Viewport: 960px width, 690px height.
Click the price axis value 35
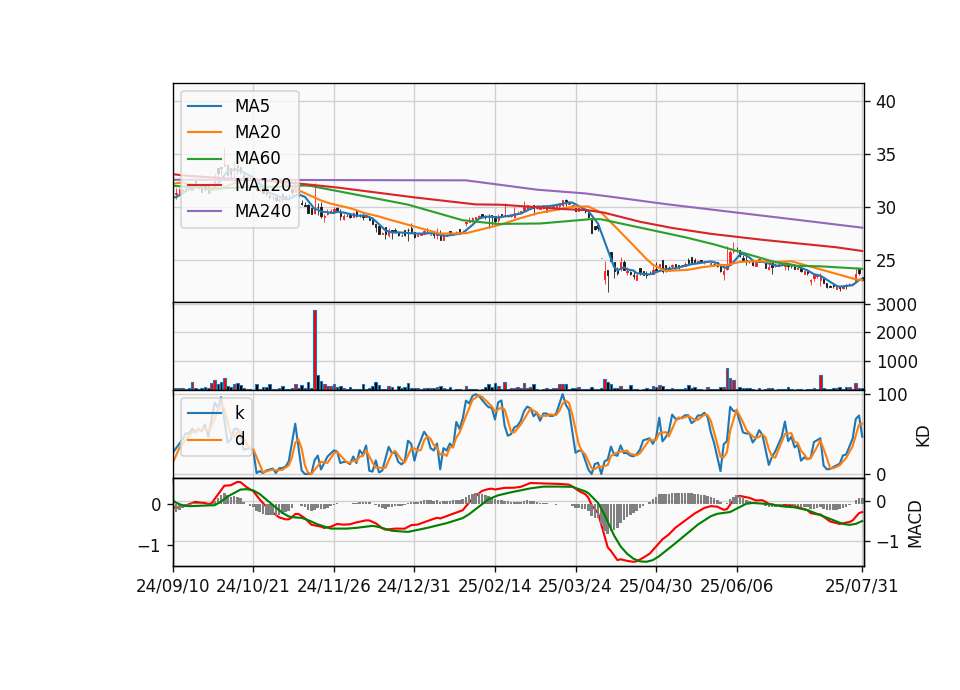[886, 155]
